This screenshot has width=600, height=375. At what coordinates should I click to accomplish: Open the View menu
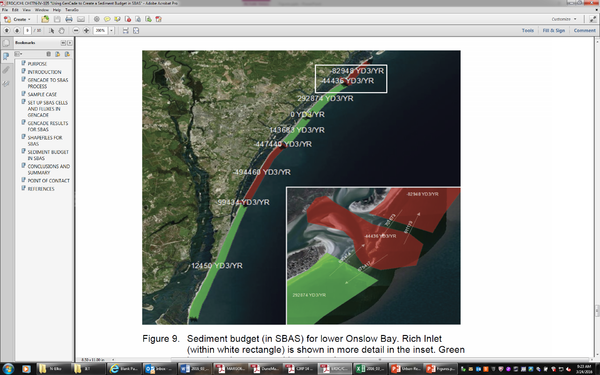click(26, 10)
